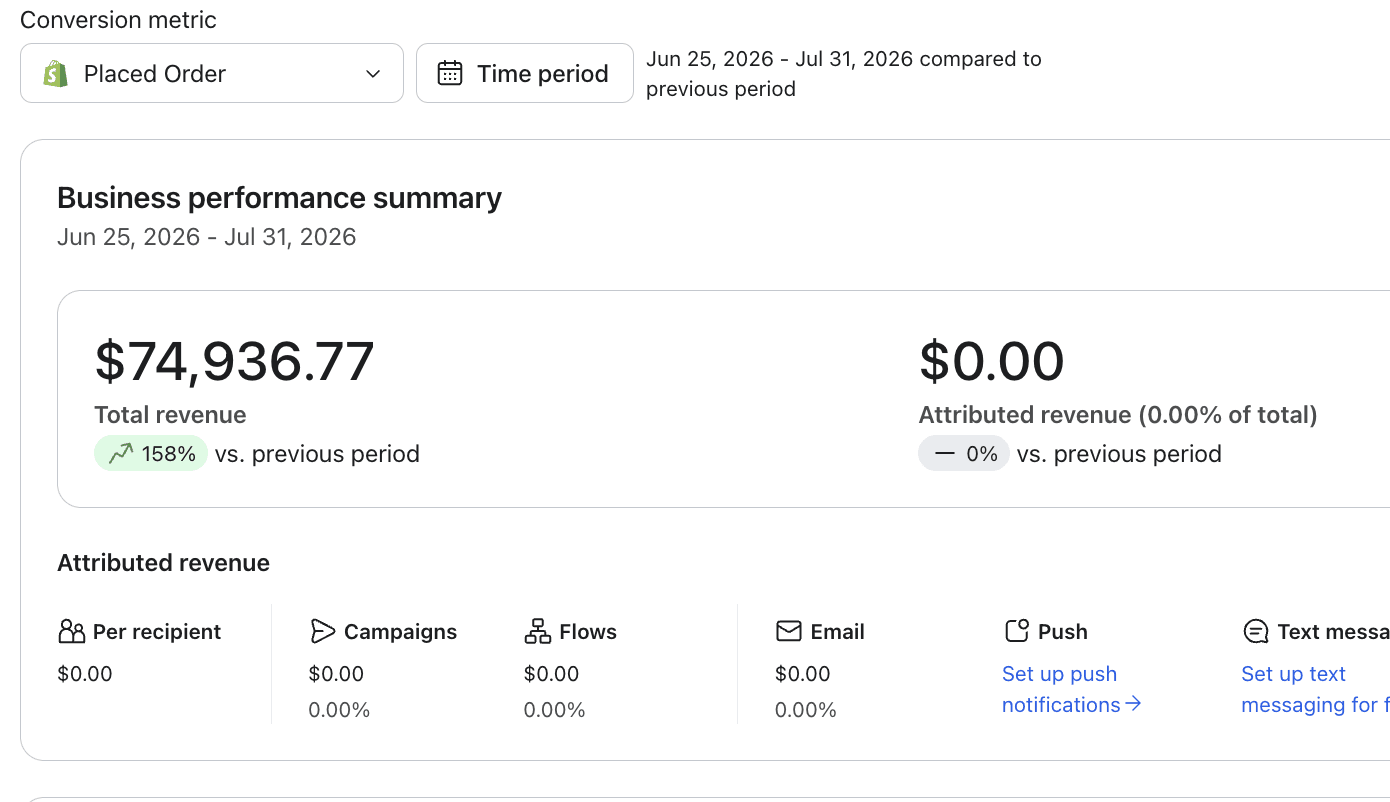Screen dimensions: 1390x802
Task: Click the Email $0.00 value
Action: pos(802,674)
